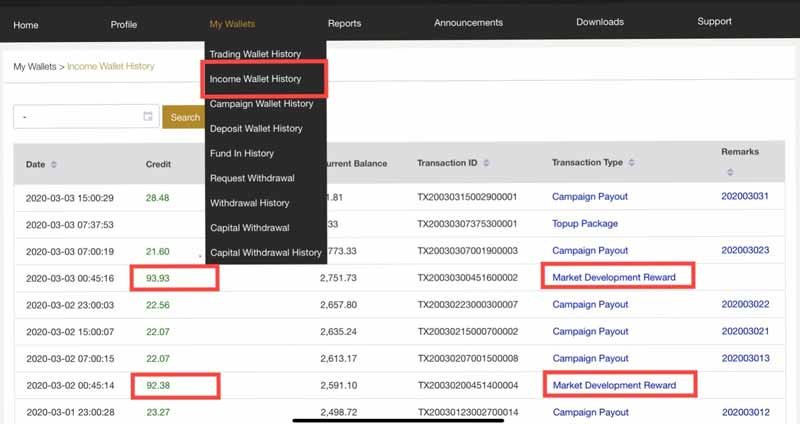This screenshot has width=800, height=424.
Task: Click remark 202003012
Action: (746, 412)
